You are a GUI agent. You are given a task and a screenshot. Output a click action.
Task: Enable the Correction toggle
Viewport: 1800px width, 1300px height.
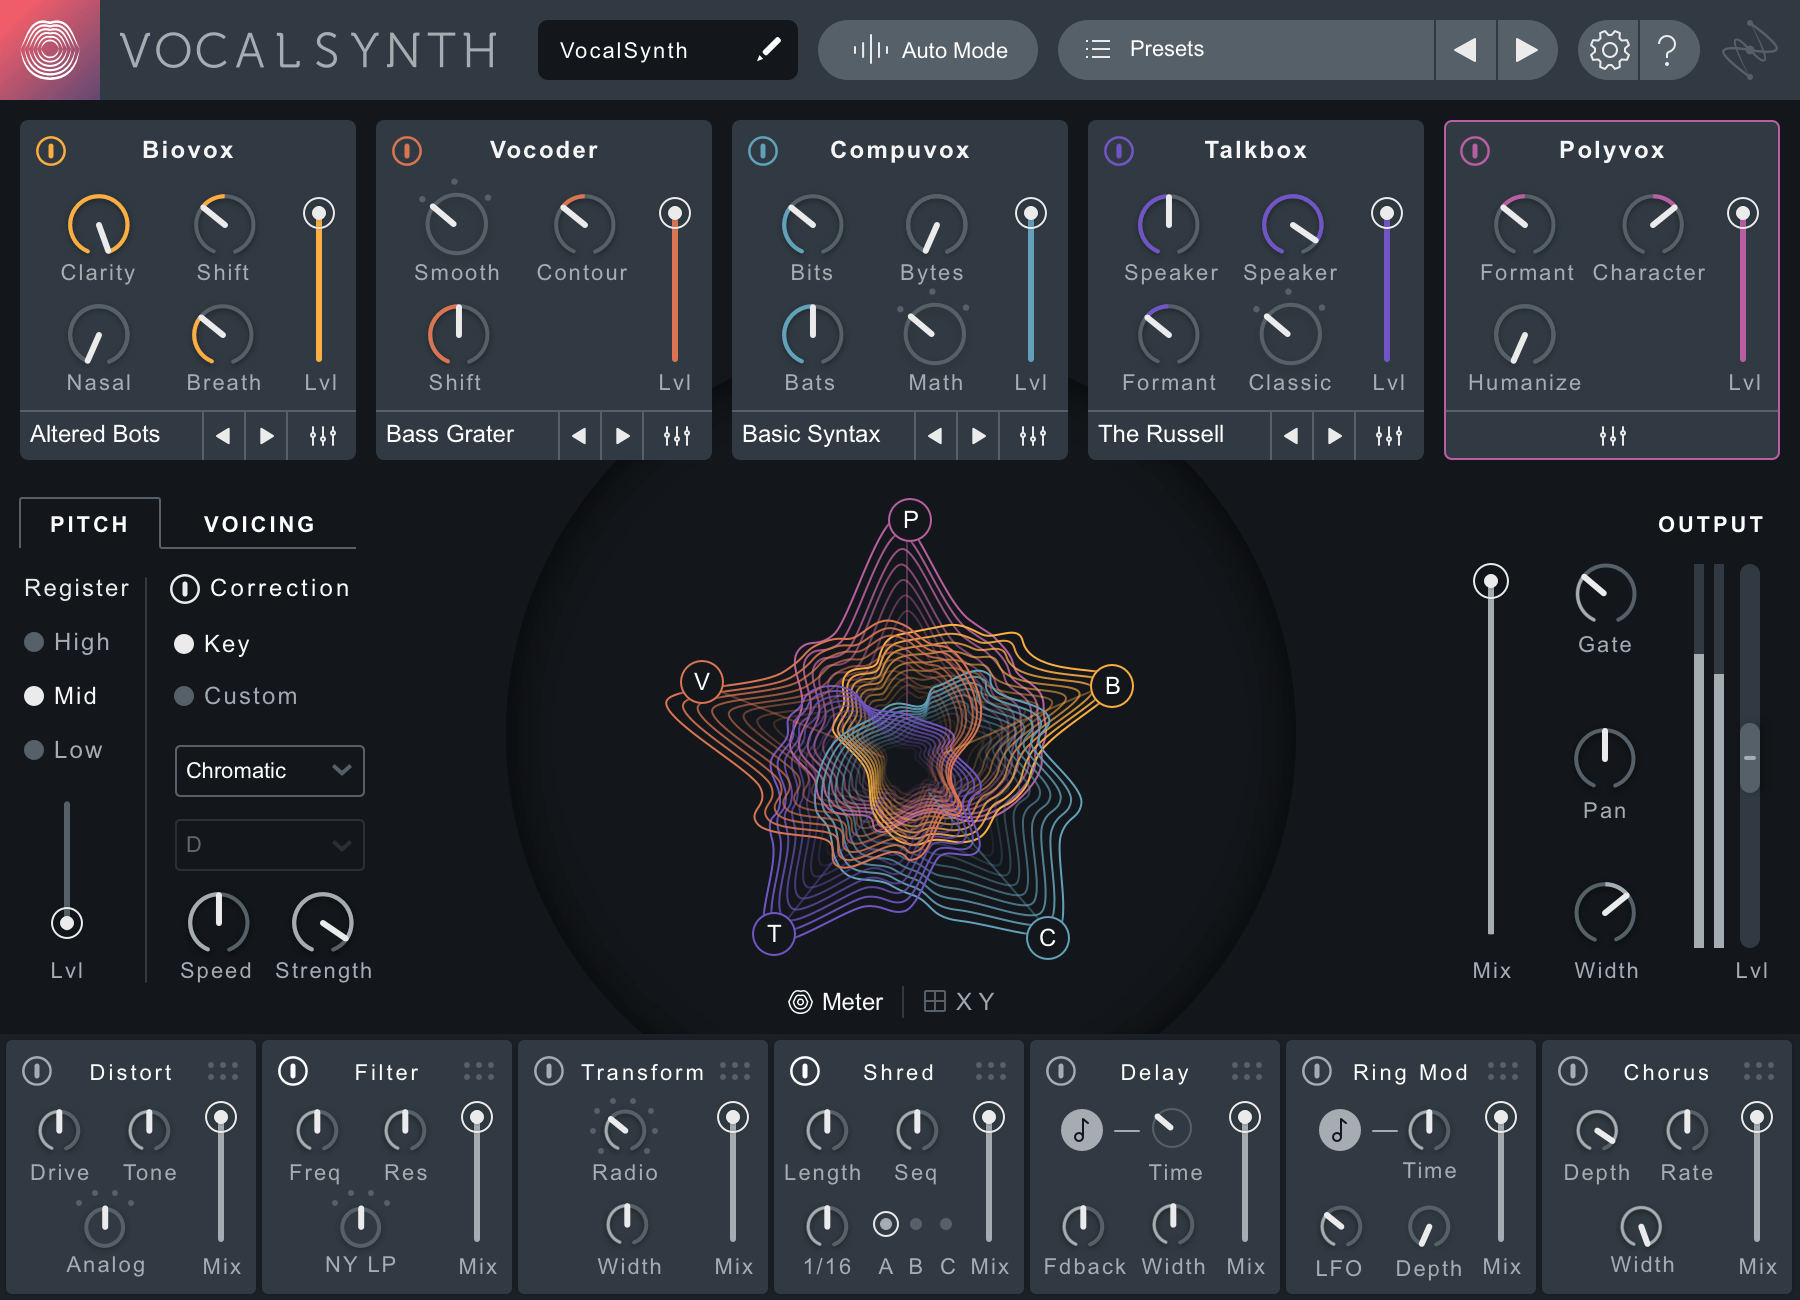(x=185, y=589)
